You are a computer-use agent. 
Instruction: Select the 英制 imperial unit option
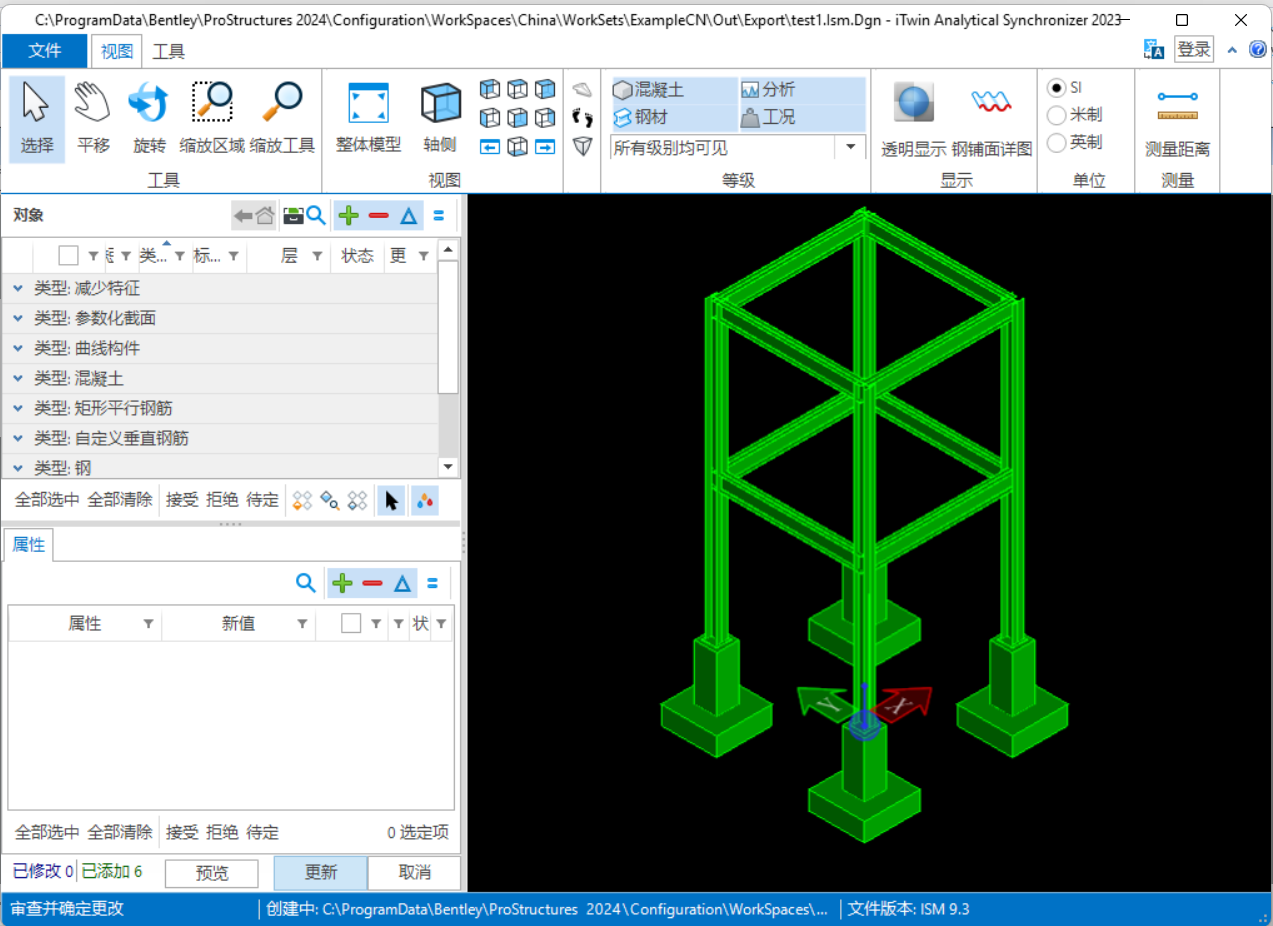point(1056,143)
